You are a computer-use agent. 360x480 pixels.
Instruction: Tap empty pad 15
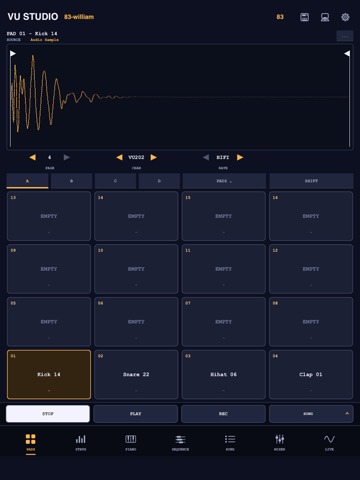pos(223,216)
